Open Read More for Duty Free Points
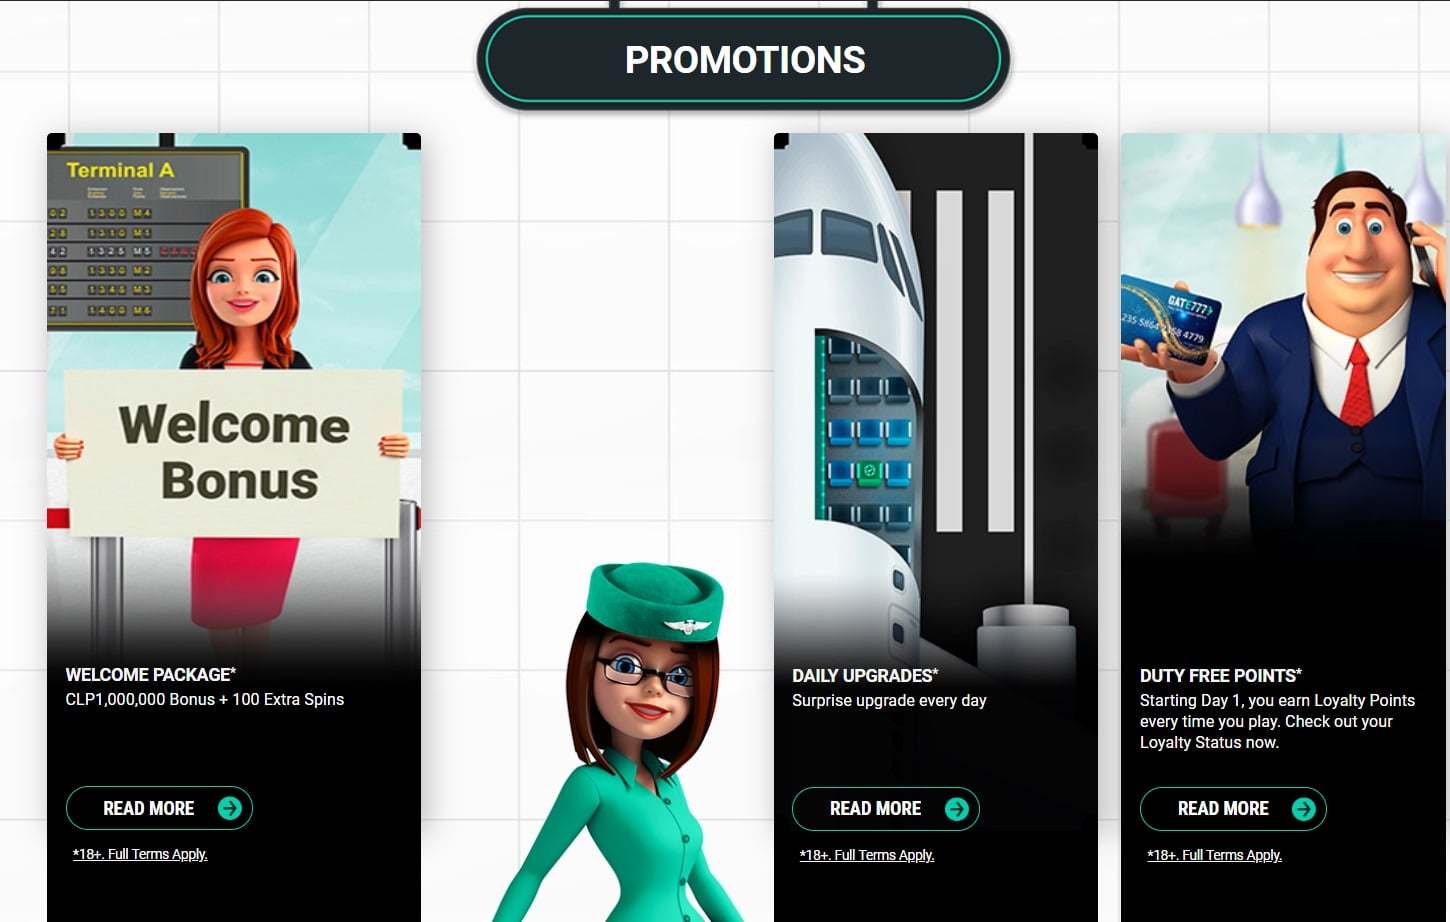1450x922 pixels. [1233, 809]
